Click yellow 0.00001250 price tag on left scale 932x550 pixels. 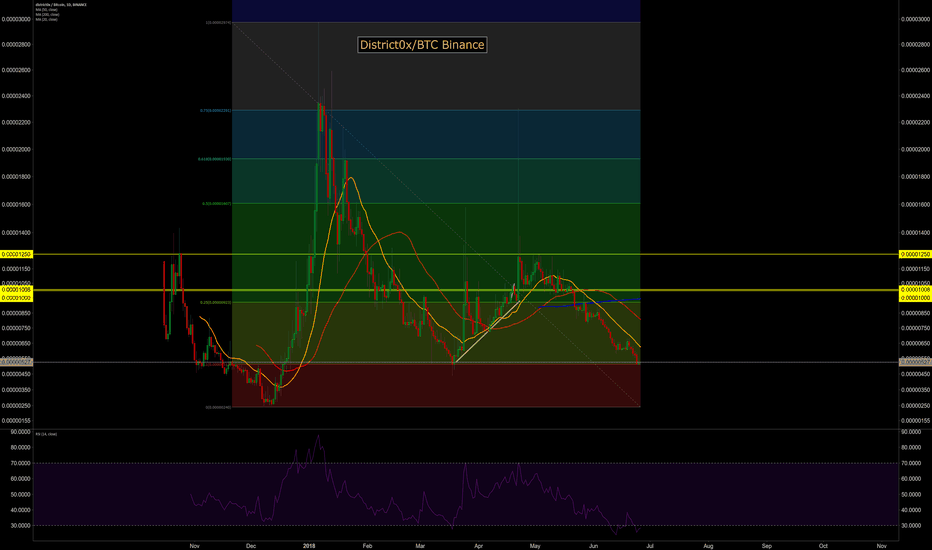point(16,254)
